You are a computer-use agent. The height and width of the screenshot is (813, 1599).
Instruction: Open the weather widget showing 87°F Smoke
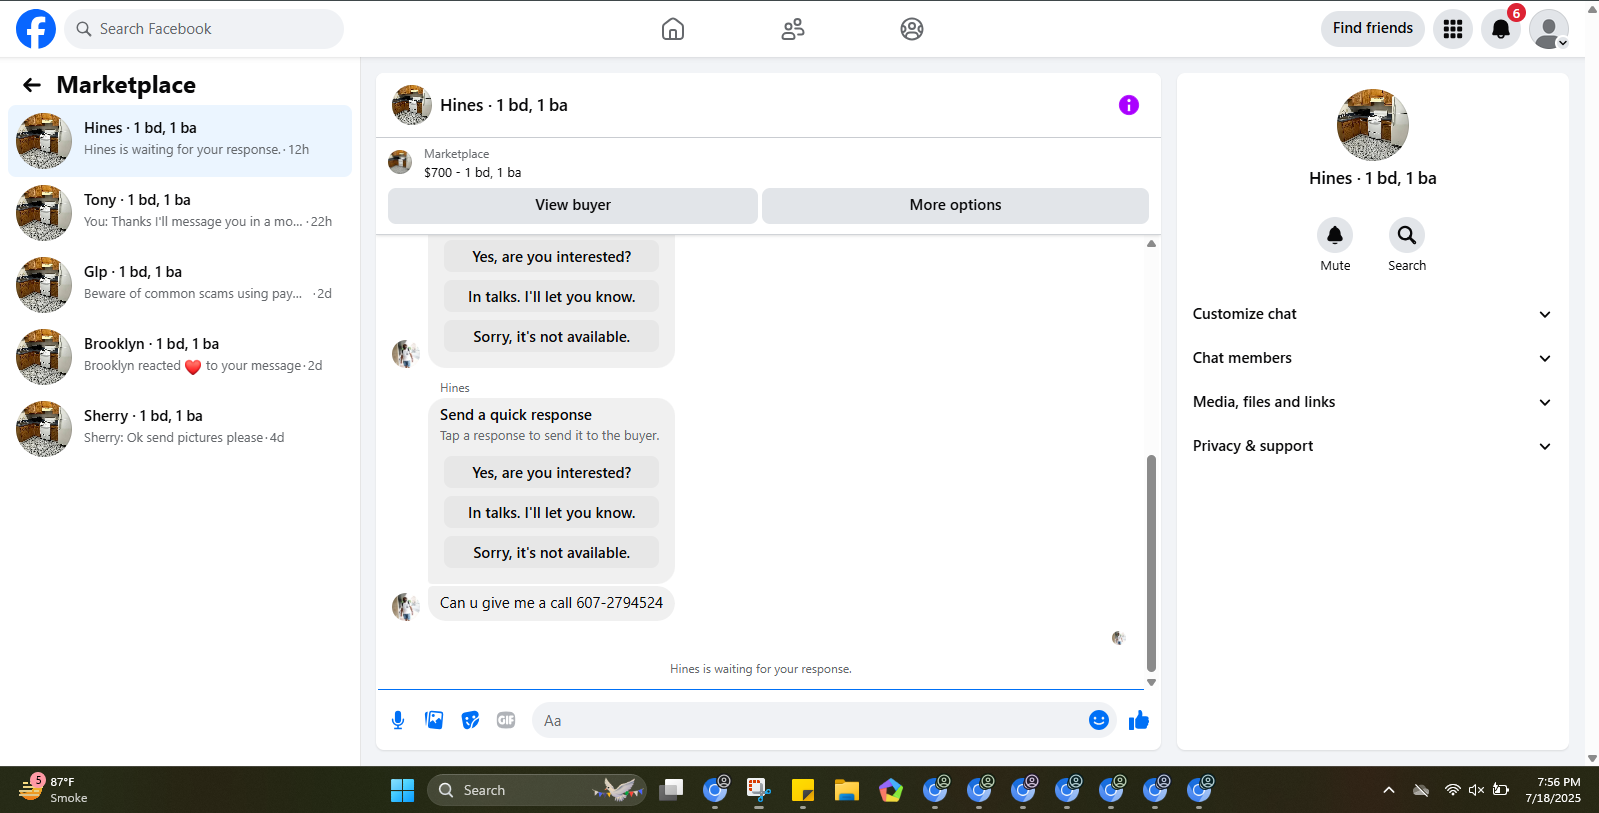click(54, 790)
